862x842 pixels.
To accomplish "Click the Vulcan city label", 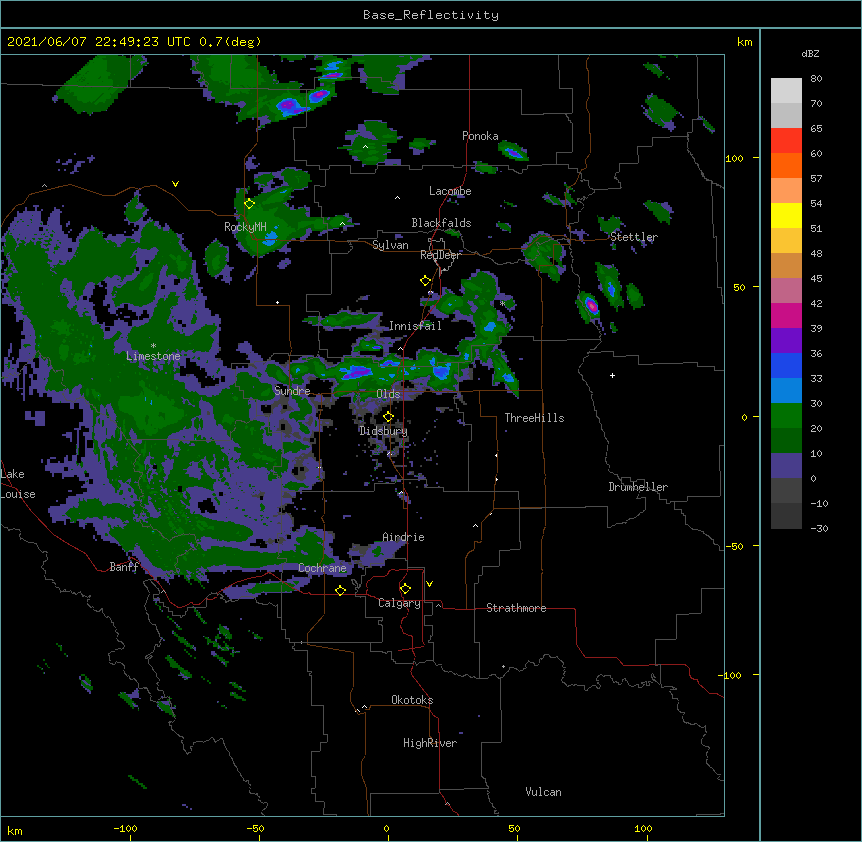I will pos(543,792).
